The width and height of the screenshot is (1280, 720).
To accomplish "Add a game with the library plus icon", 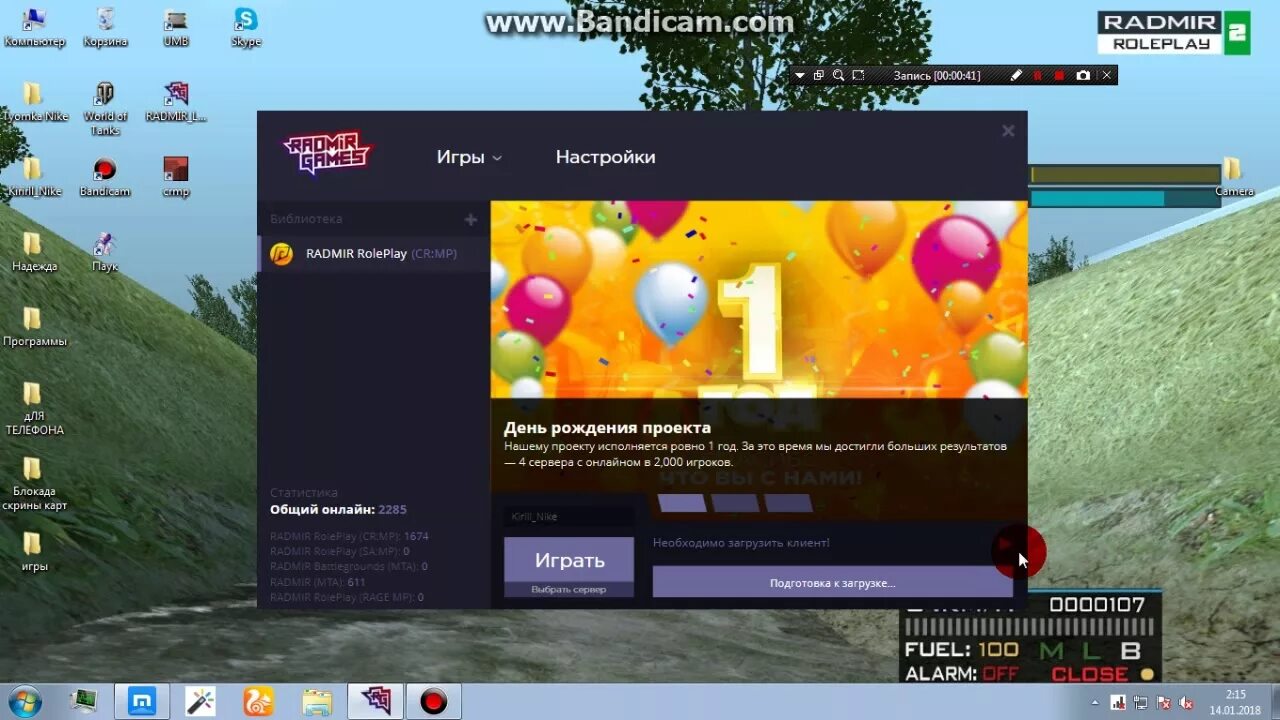I will pyautogui.click(x=471, y=219).
